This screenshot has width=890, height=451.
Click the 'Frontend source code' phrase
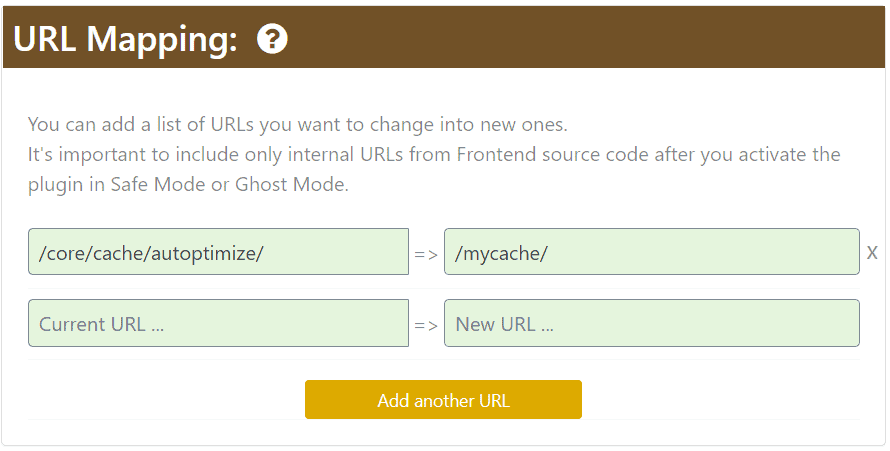click(x=553, y=154)
